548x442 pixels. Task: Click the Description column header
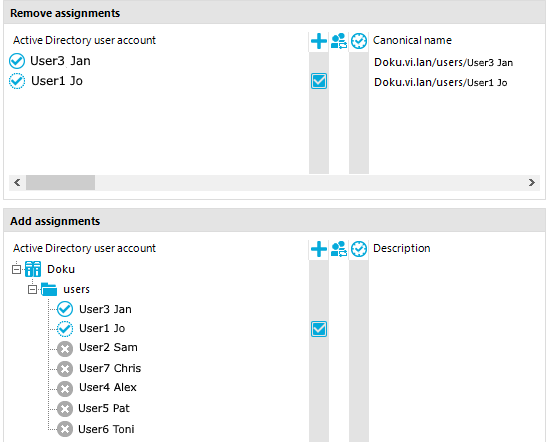[402, 248]
